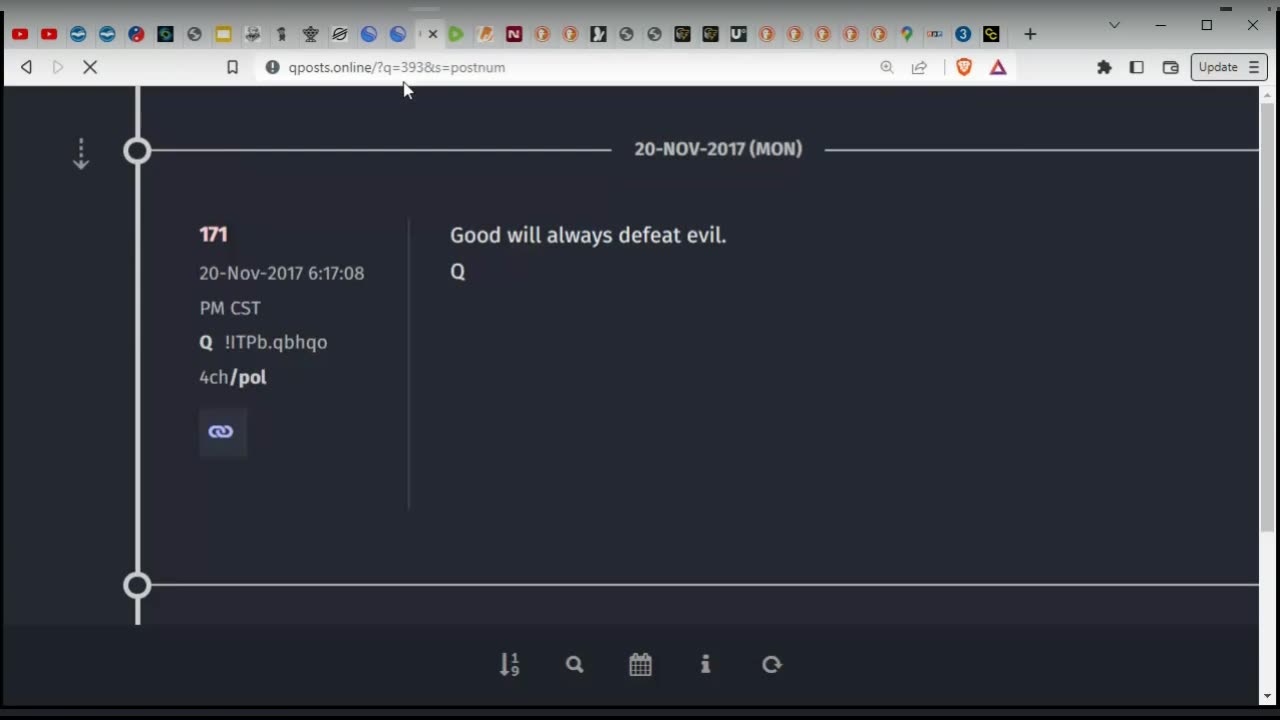Switch to the blue number 3 tab

point(963,34)
